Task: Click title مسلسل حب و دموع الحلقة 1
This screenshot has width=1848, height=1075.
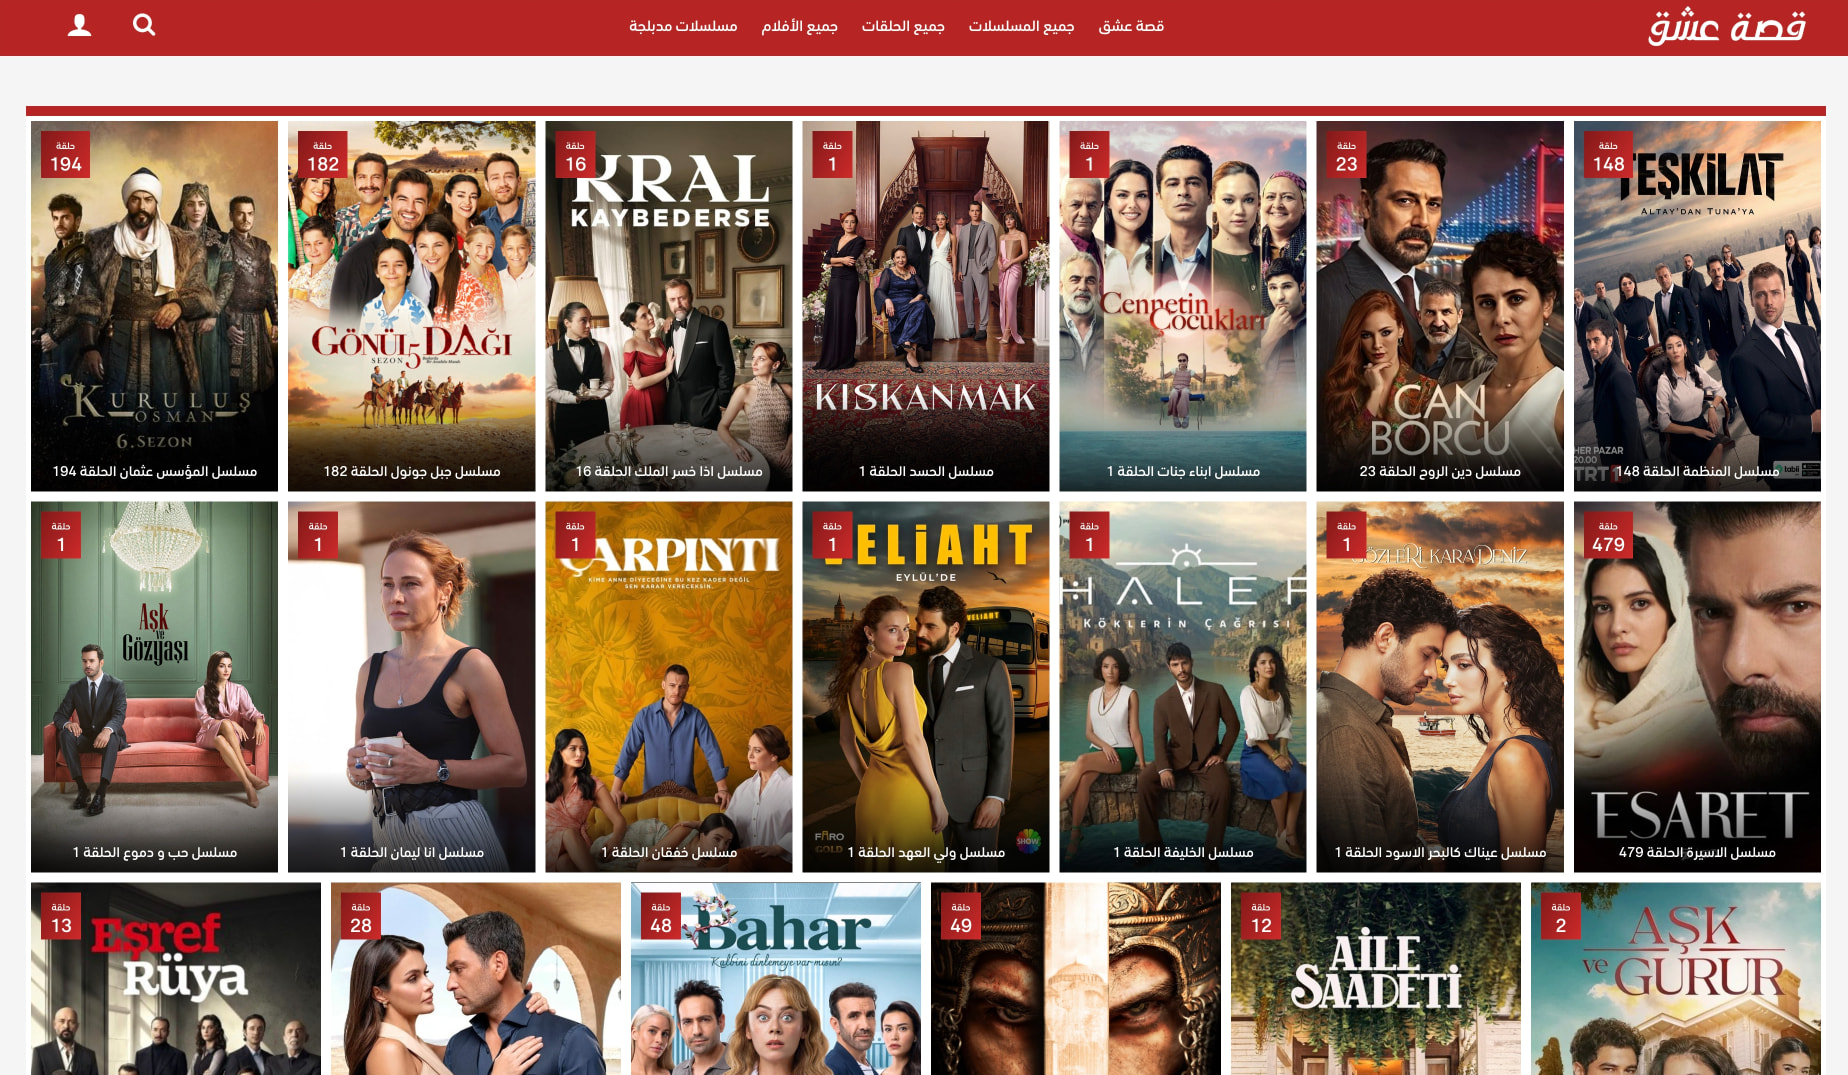Action: pos(155,852)
